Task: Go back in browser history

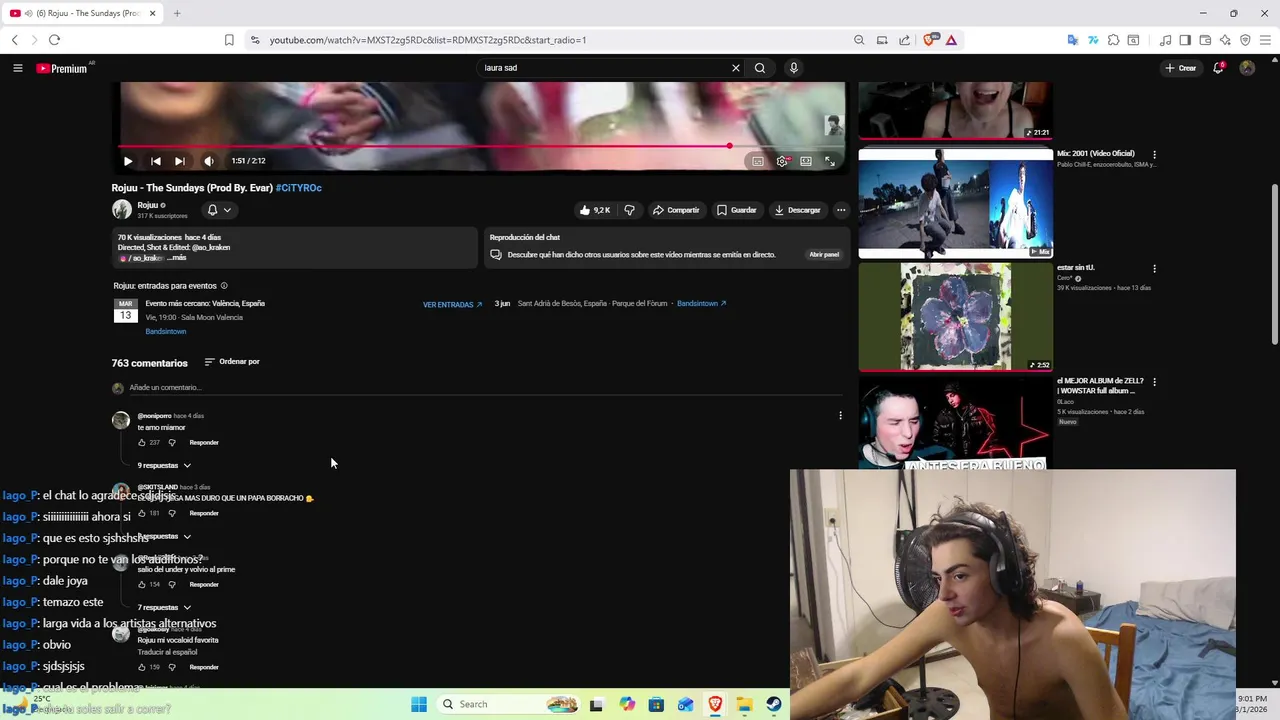Action: pos(14,40)
